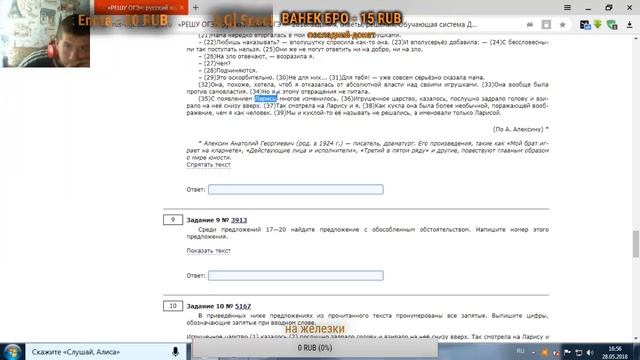Screen dimensions: 640x360
Task: Focus the answer field of task 9
Action: click(296, 276)
